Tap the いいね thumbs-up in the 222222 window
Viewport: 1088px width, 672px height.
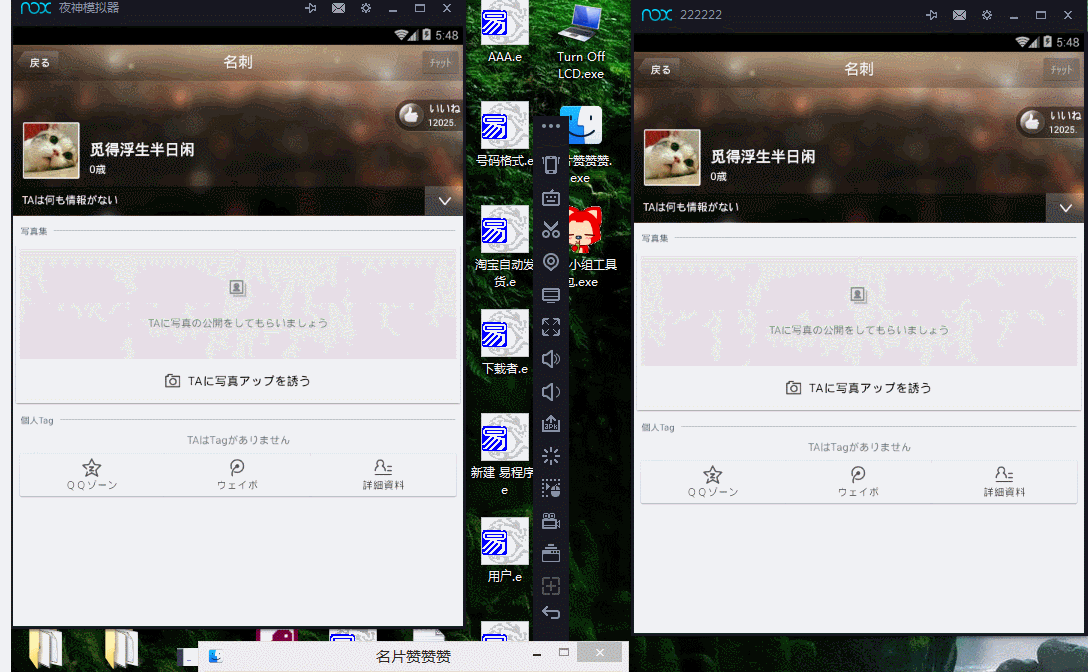(x=1031, y=122)
